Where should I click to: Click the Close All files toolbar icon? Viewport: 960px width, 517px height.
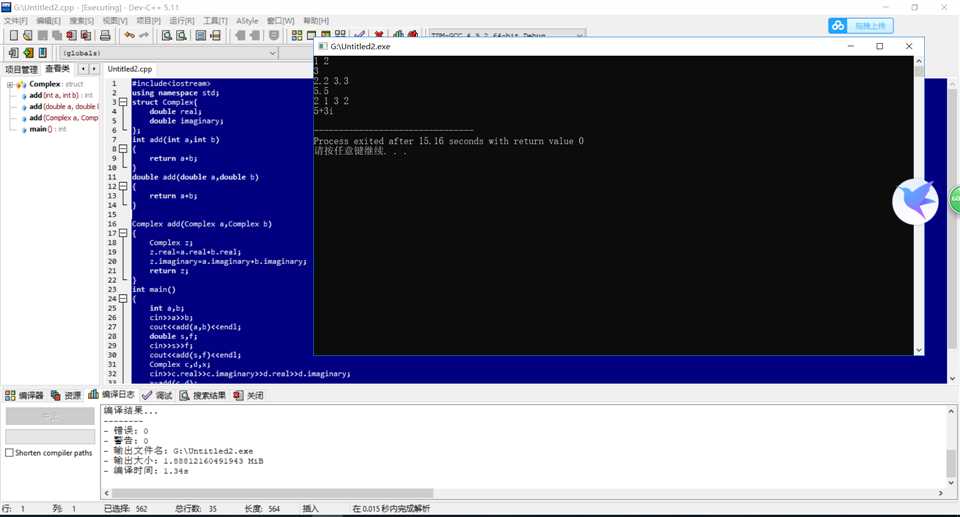[x=86, y=36]
